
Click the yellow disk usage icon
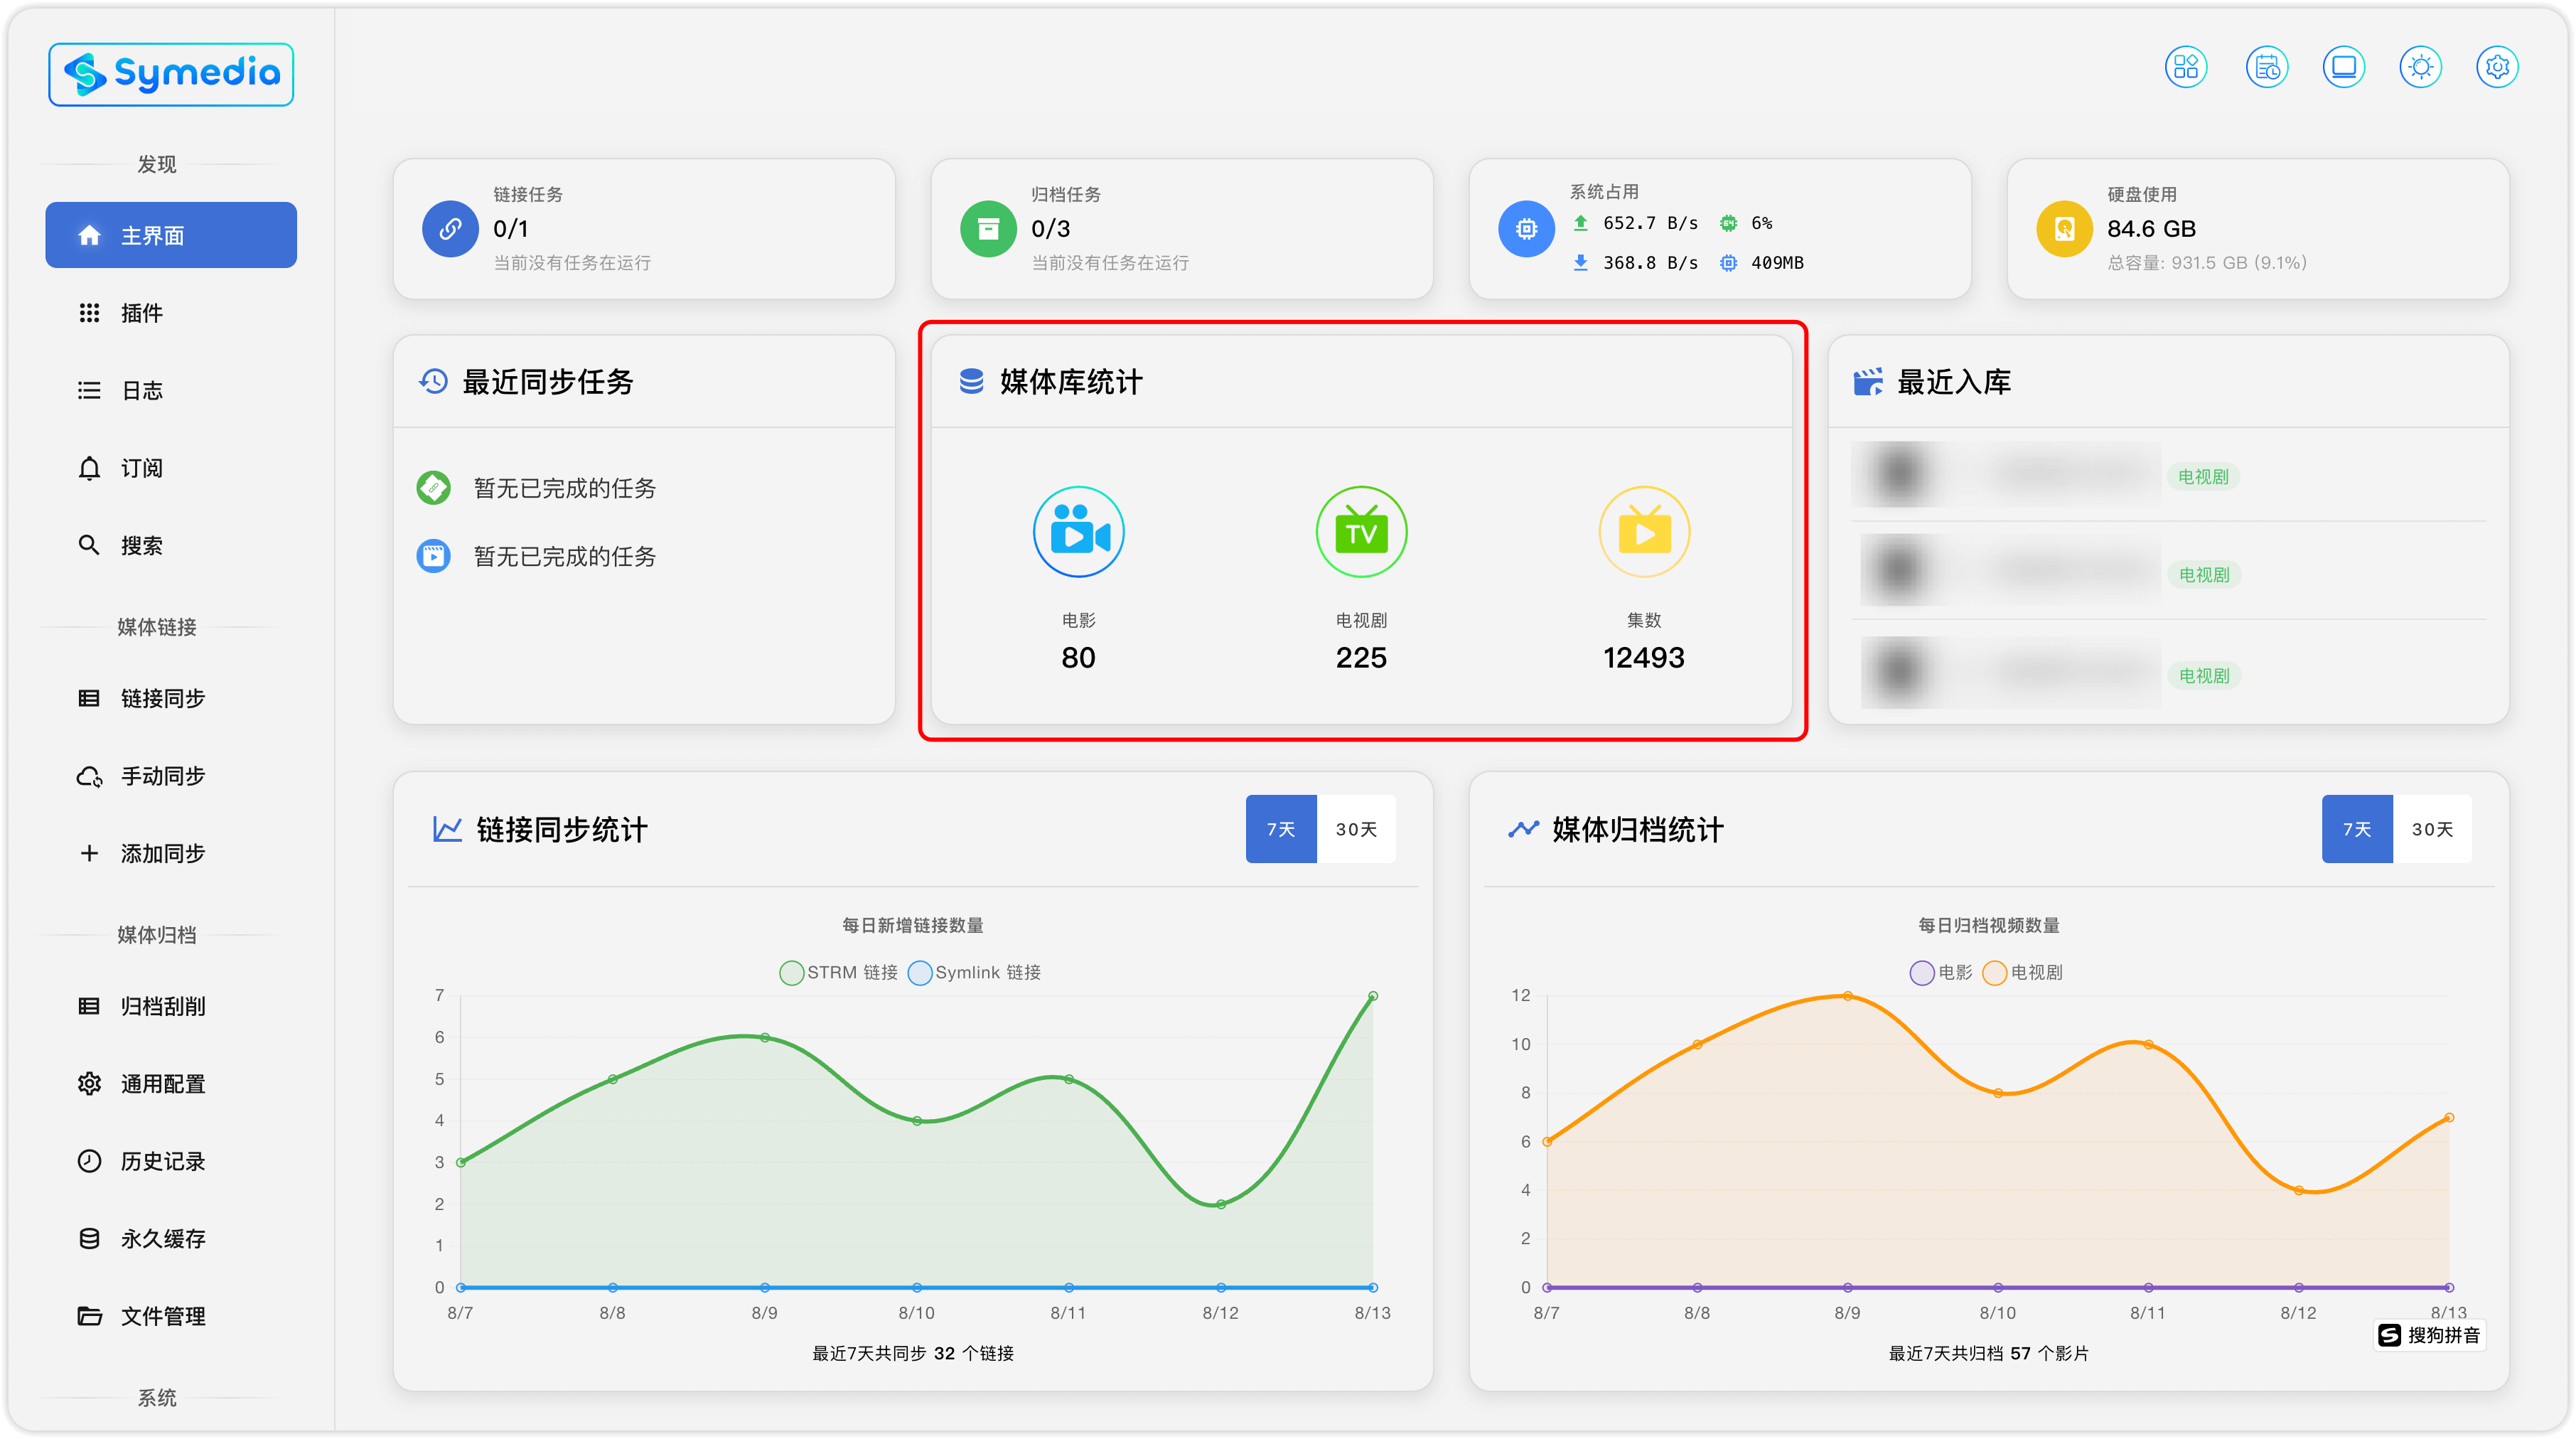pos(2064,229)
